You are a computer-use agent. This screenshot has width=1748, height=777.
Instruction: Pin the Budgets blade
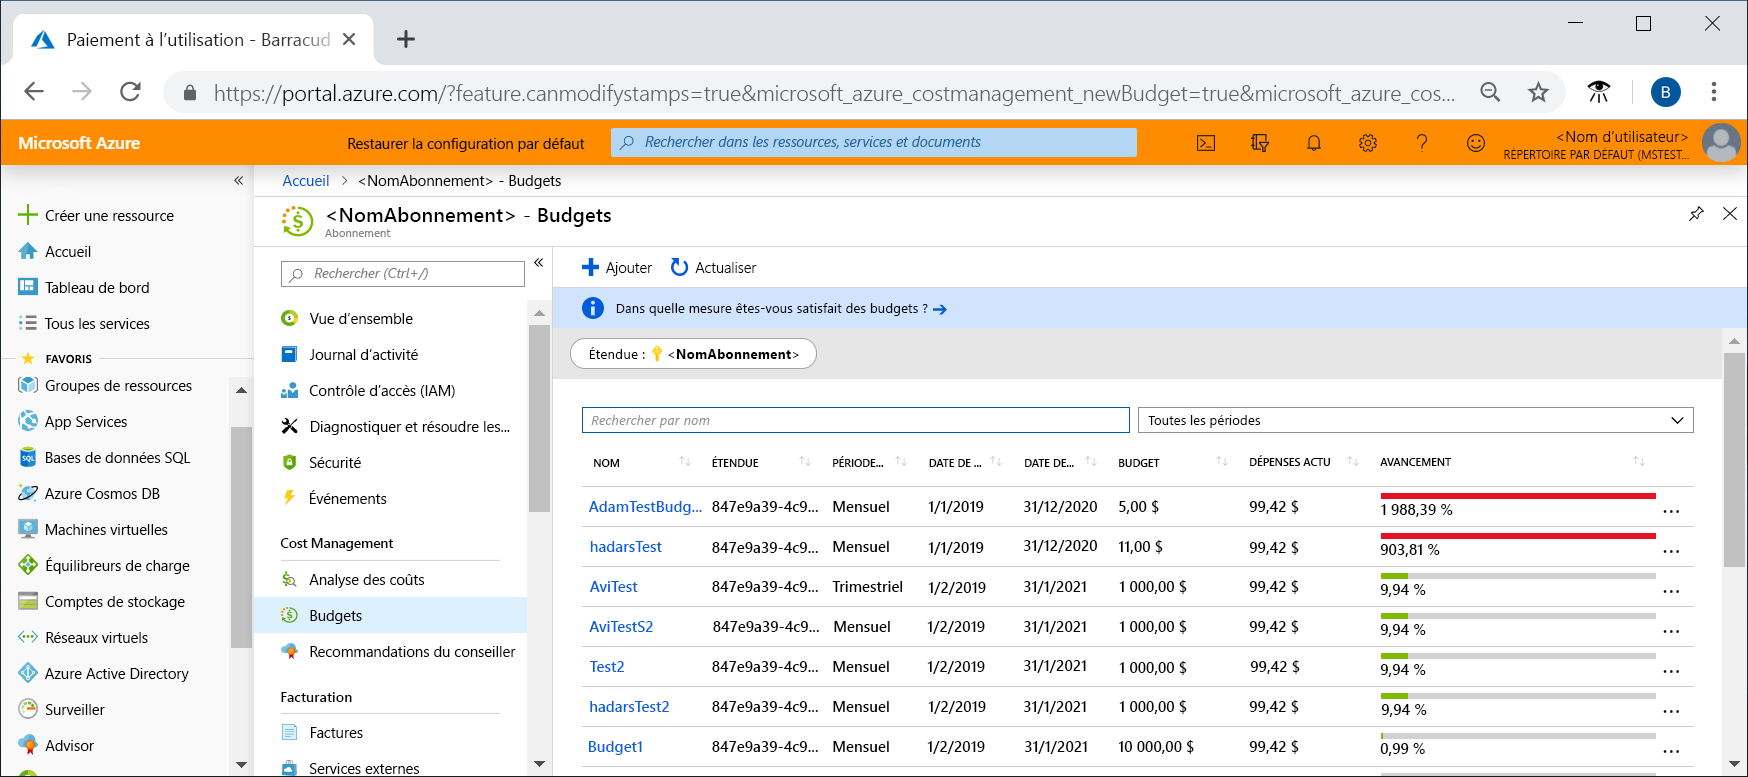1696,214
